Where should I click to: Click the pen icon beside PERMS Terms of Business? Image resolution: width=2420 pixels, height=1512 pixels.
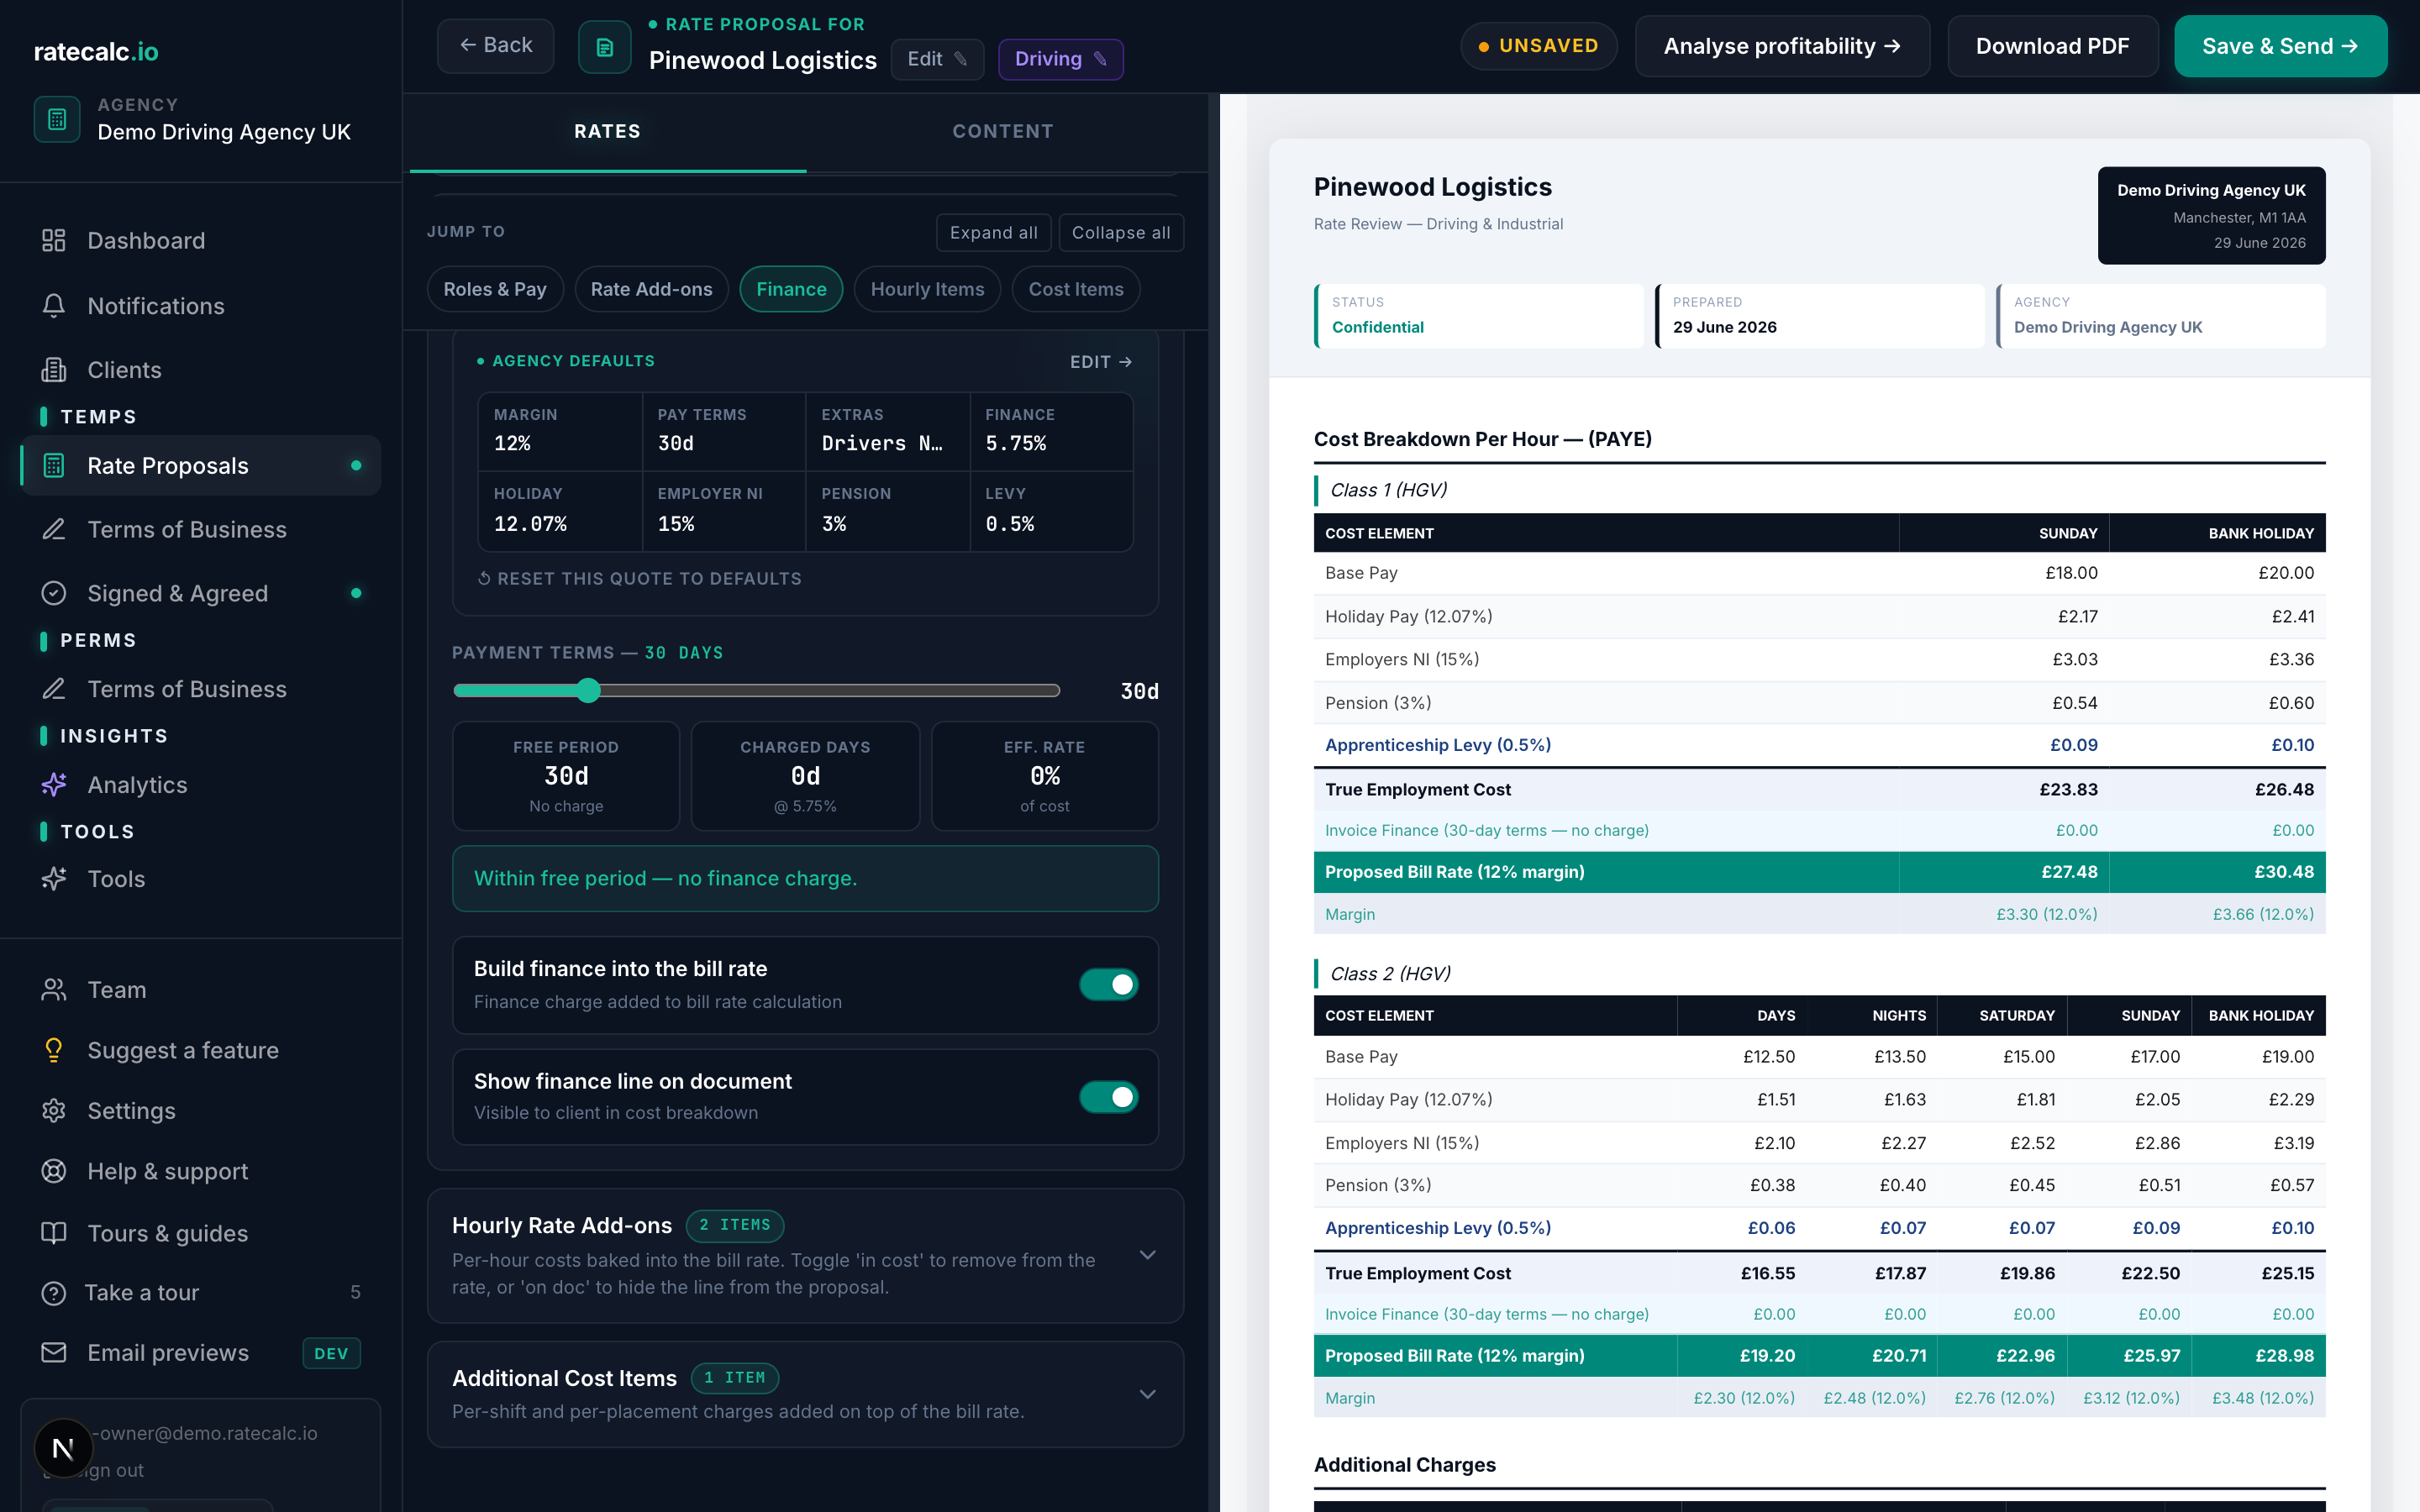(x=54, y=689)
